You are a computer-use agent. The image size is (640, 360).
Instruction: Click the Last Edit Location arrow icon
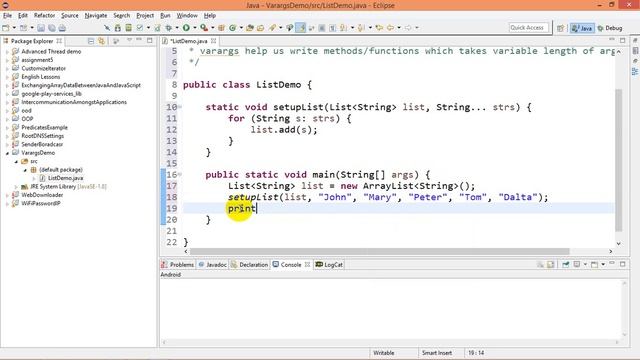379,28
